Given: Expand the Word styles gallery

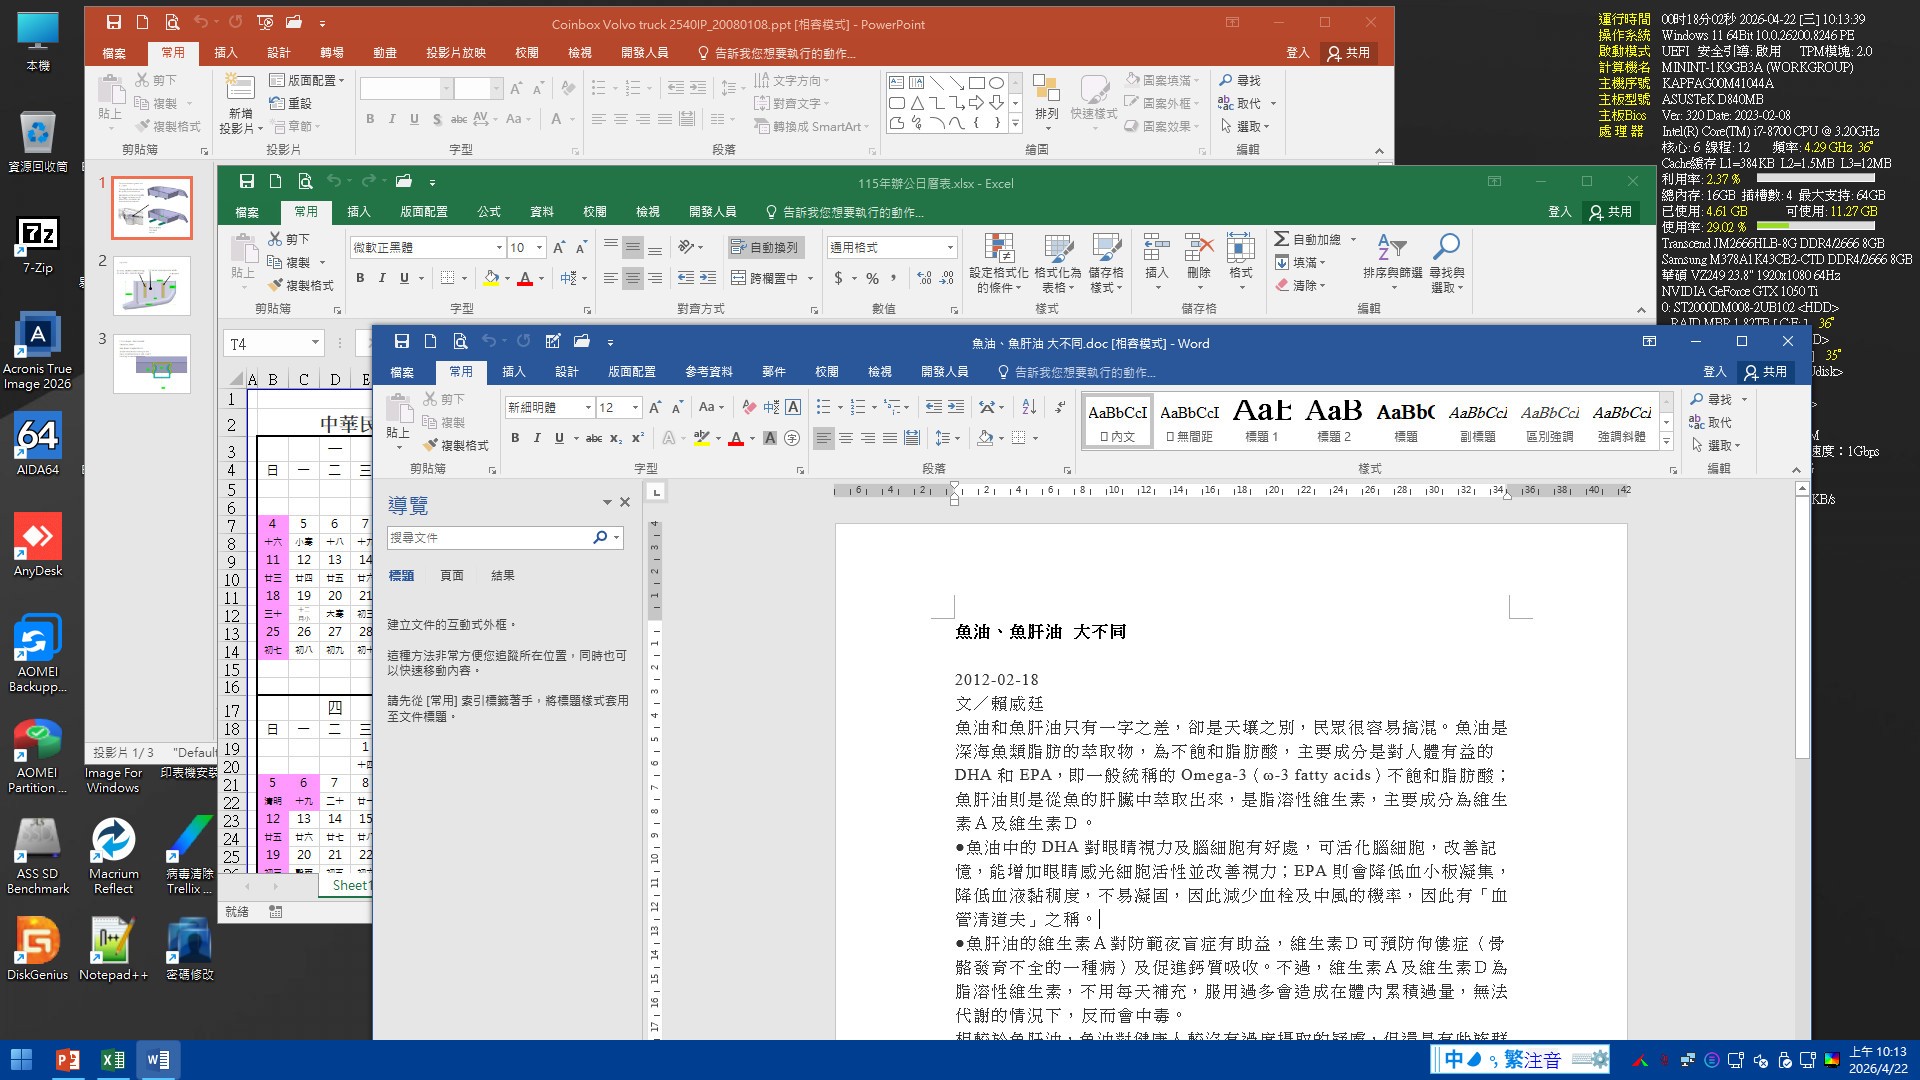Looking at the screenshot, I should point(1666,441).
